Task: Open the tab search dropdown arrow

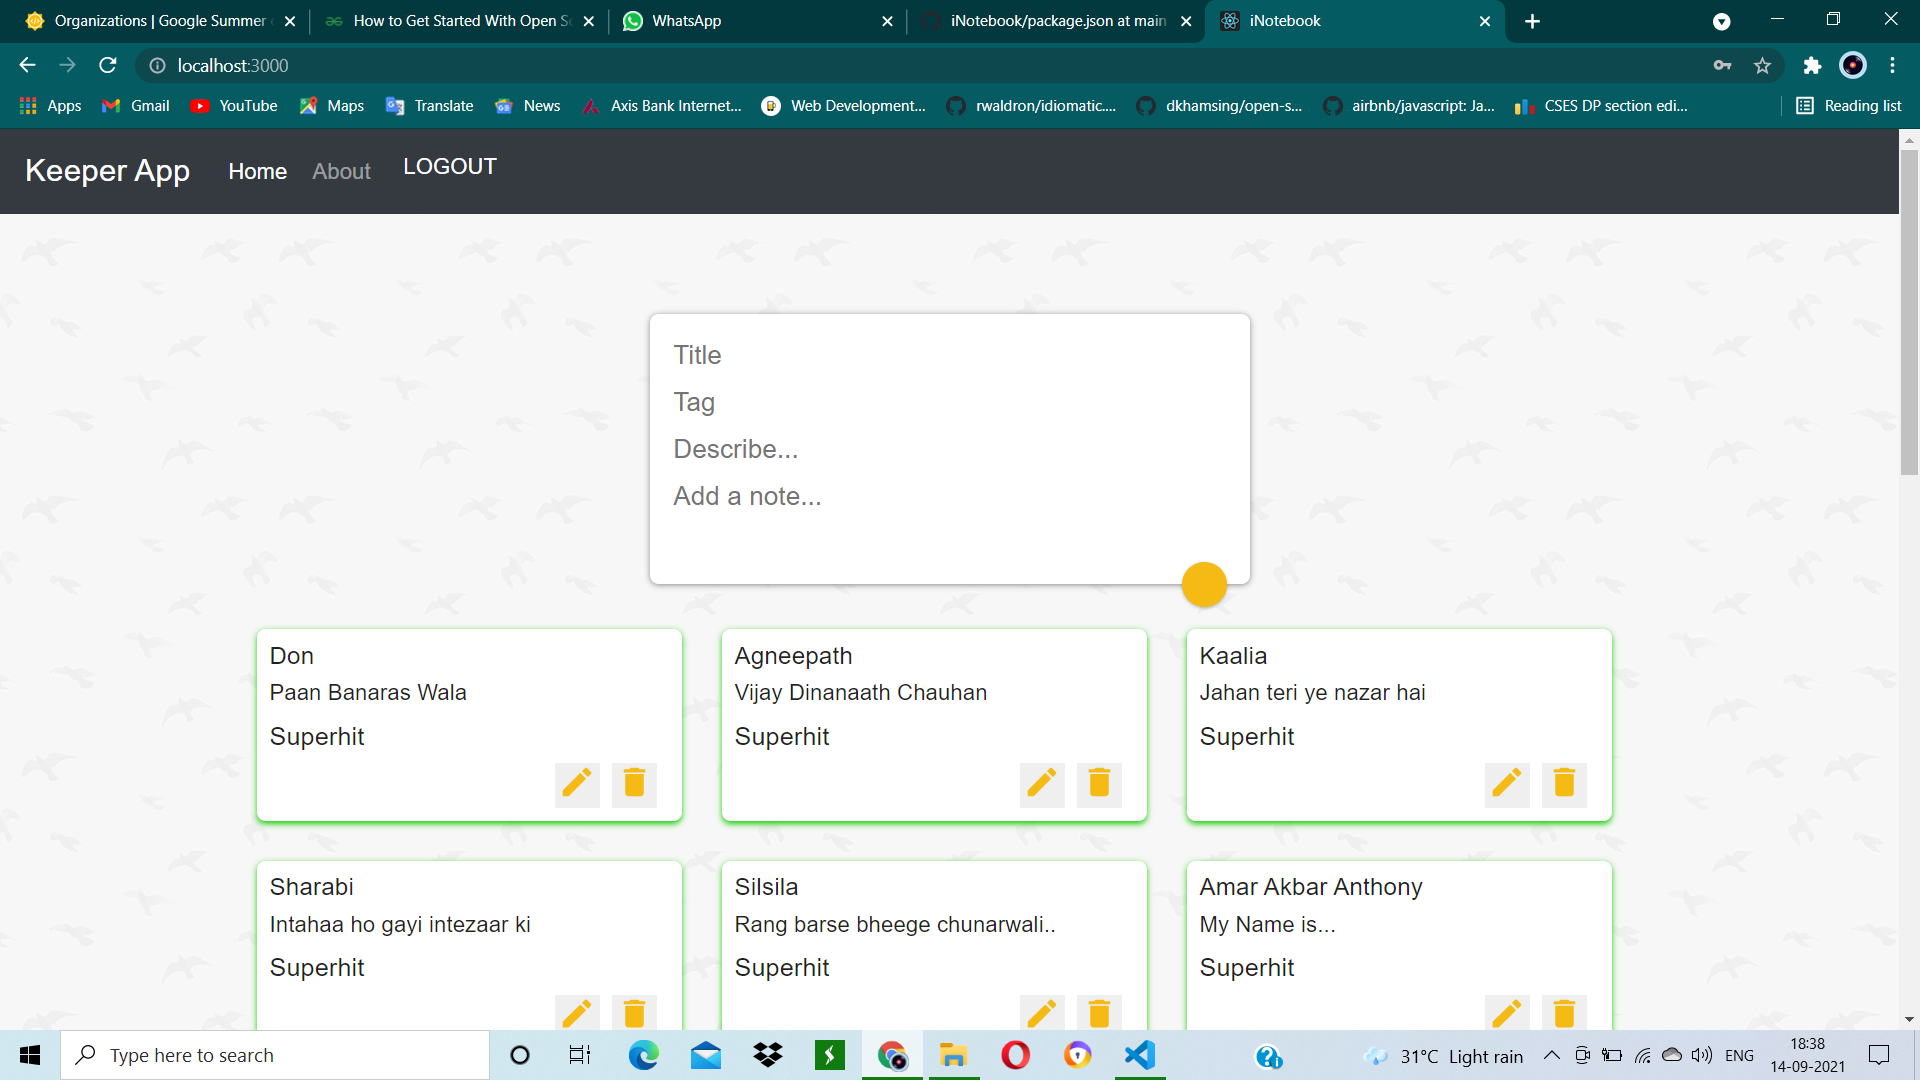Action: click(1721, 21)
